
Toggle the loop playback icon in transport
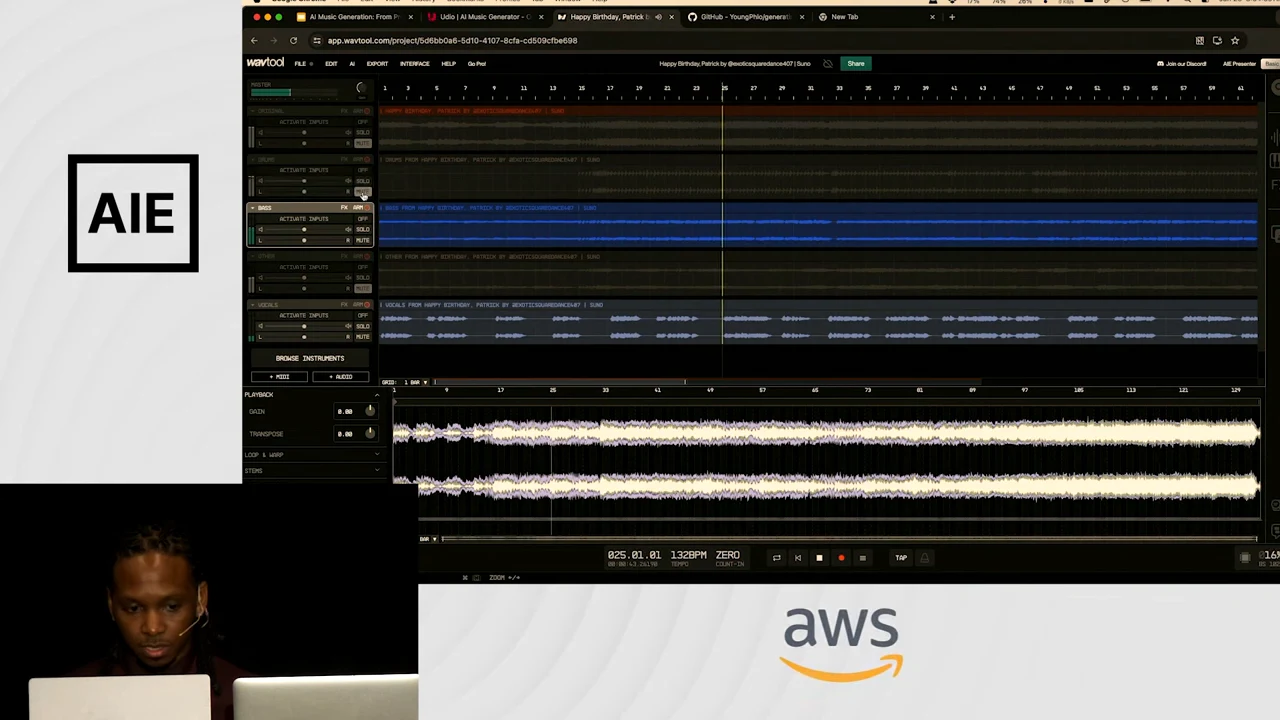(776, 558)
